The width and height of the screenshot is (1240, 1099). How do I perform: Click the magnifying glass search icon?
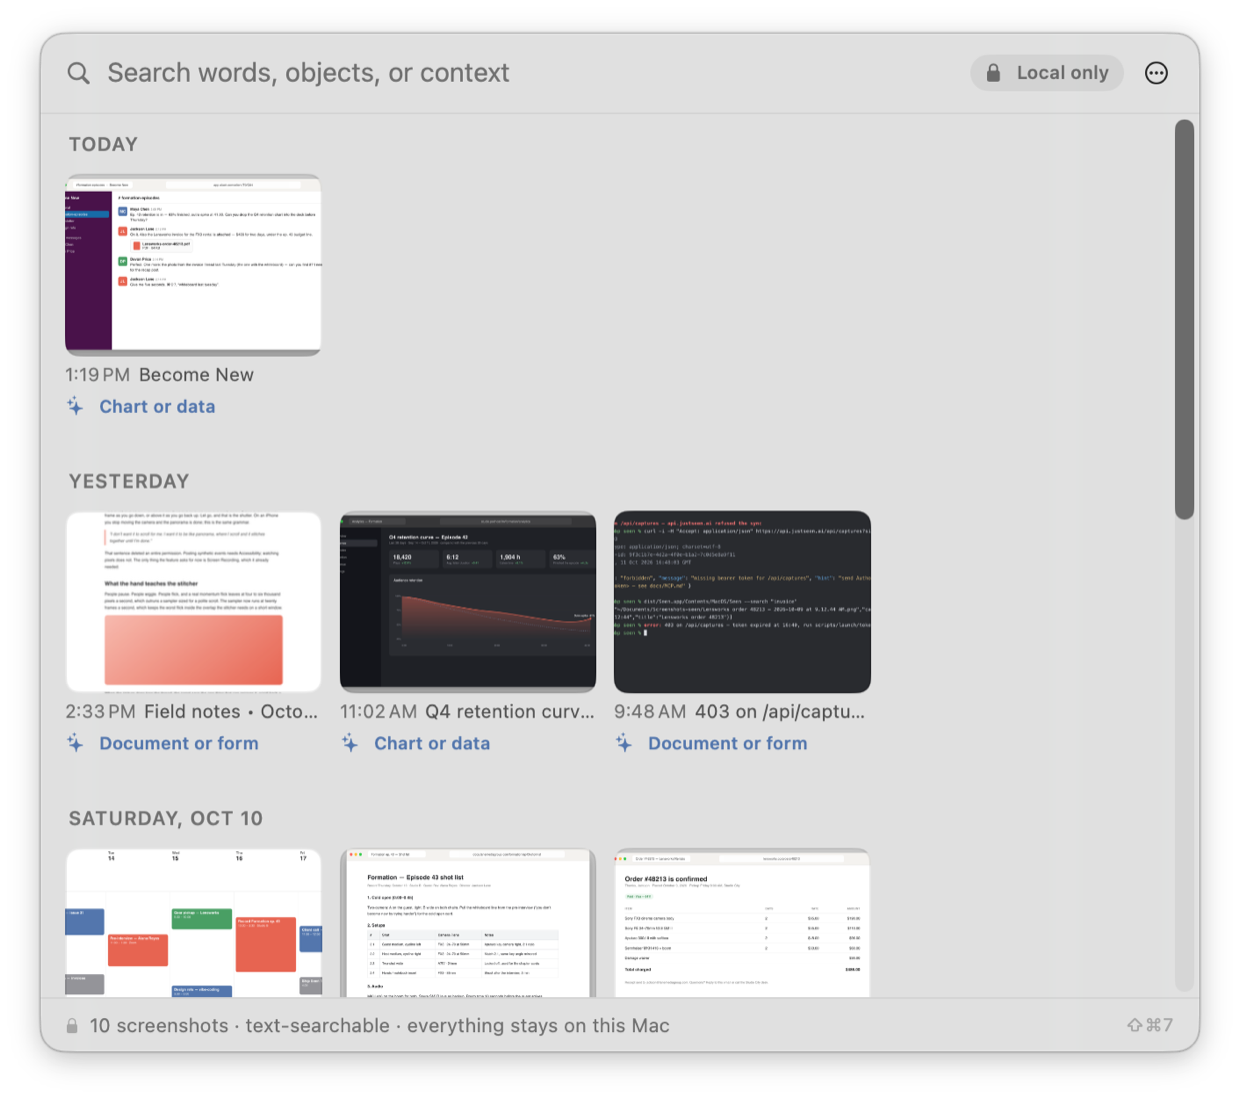click(x=79, y=73)
